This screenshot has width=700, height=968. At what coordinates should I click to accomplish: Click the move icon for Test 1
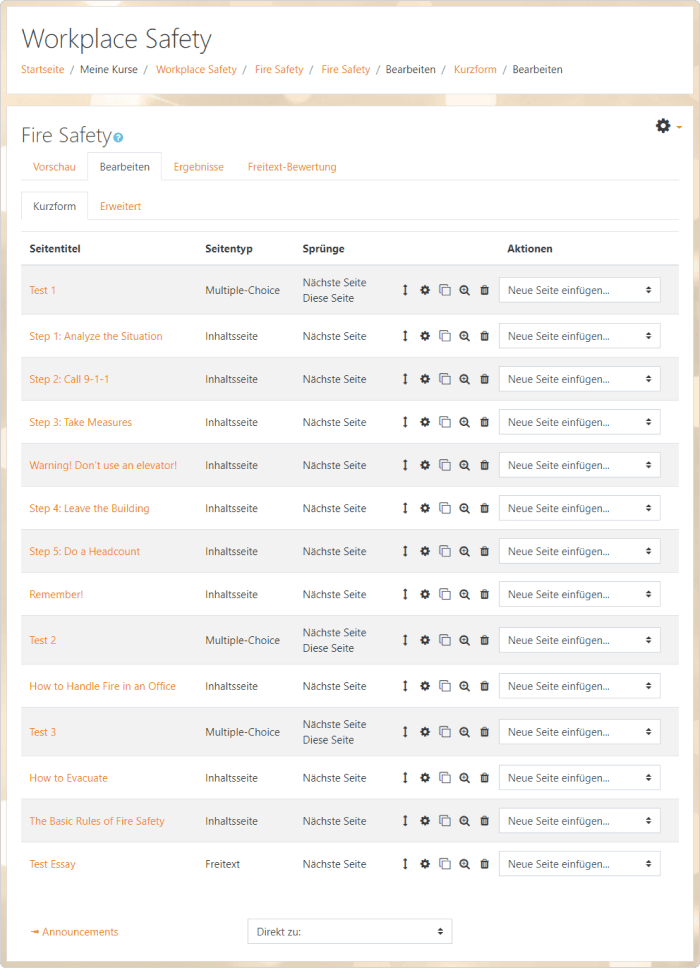coord(405,290)
